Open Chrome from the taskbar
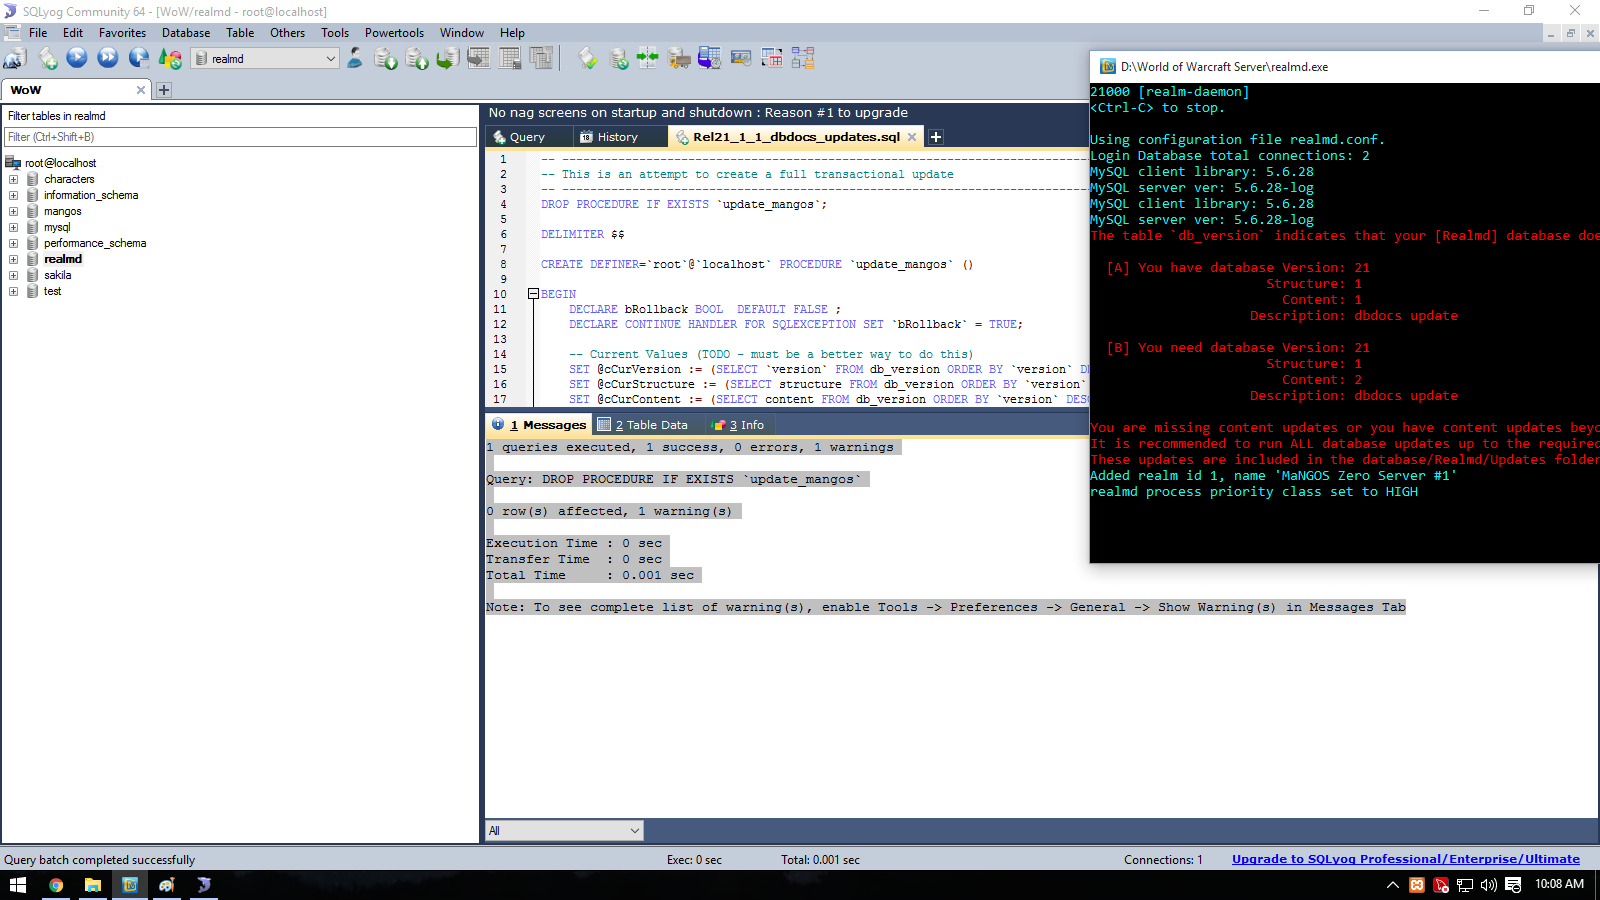The image size is (1600, 900). click(x=56, y=885)
